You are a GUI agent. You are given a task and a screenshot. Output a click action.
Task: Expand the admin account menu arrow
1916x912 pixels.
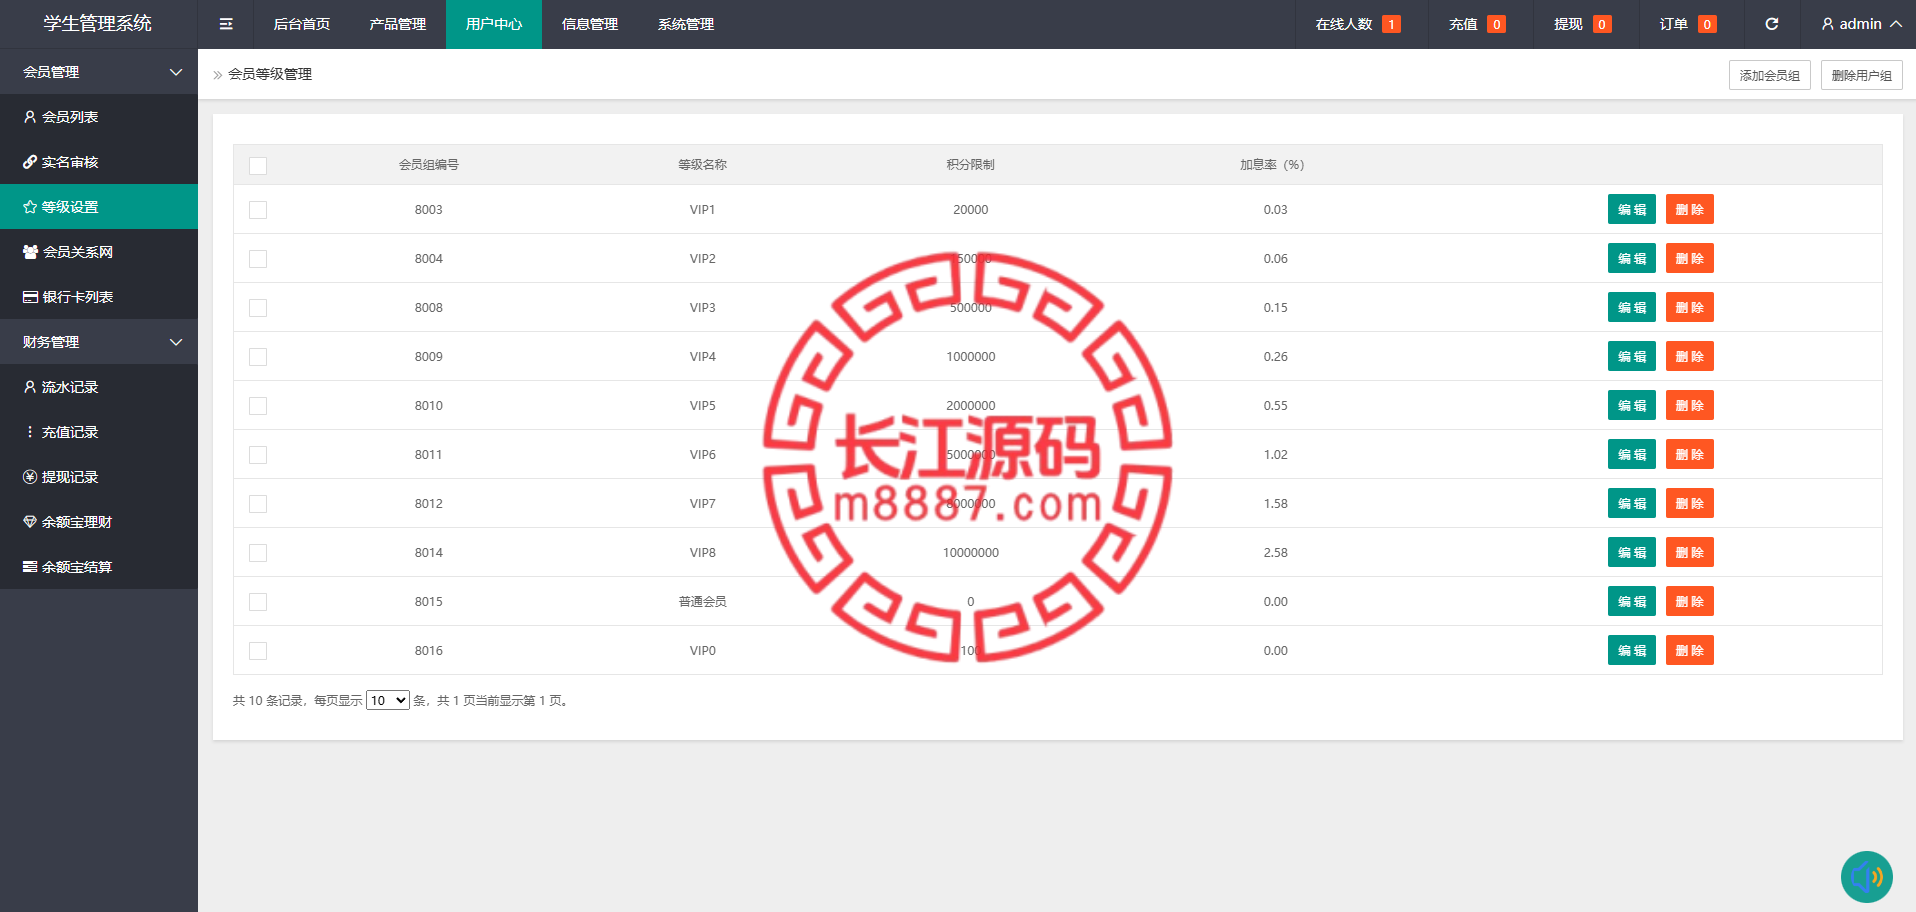[x=1896, y=24]
